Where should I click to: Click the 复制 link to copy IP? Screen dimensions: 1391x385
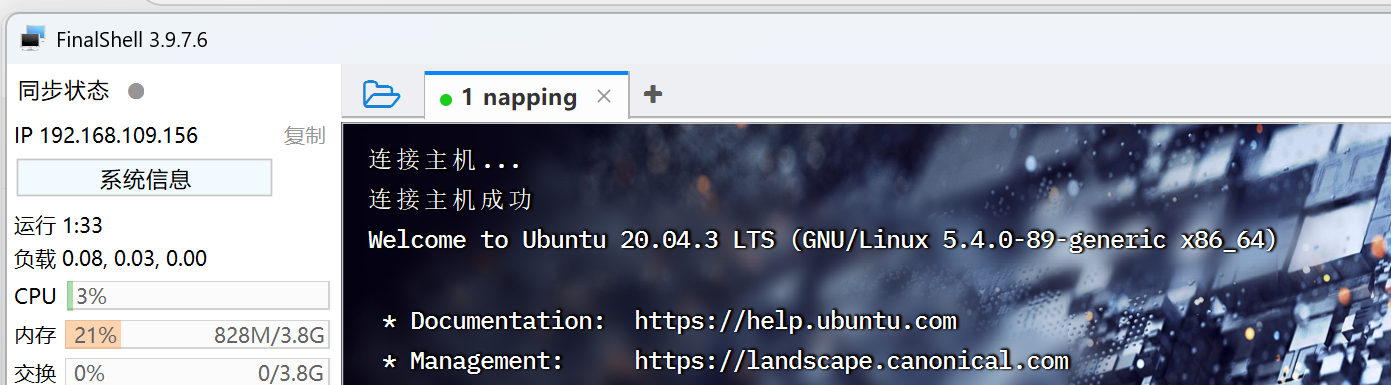point(304,136)
